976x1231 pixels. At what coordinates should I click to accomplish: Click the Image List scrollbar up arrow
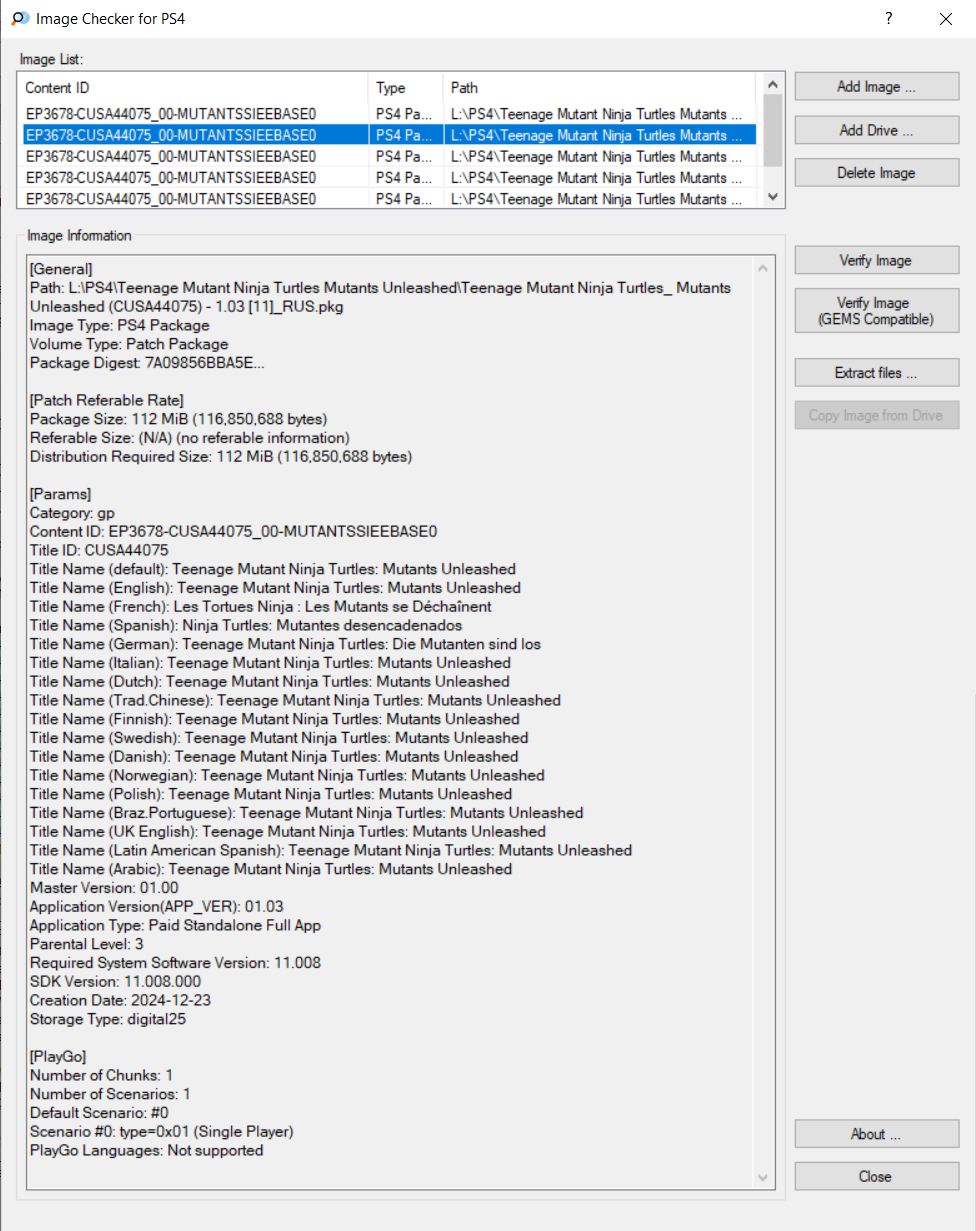pyautogui.click(x=772, y=85)
